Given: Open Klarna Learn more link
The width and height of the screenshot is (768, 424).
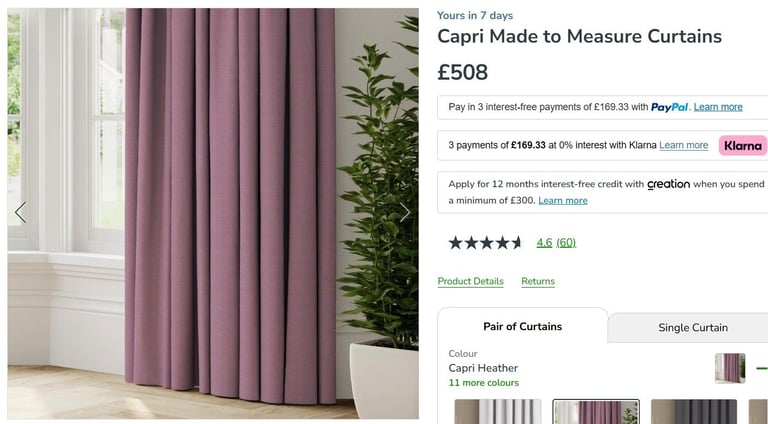Looking at the screenshot, I should pyautogui.click(x=683, y=145).
